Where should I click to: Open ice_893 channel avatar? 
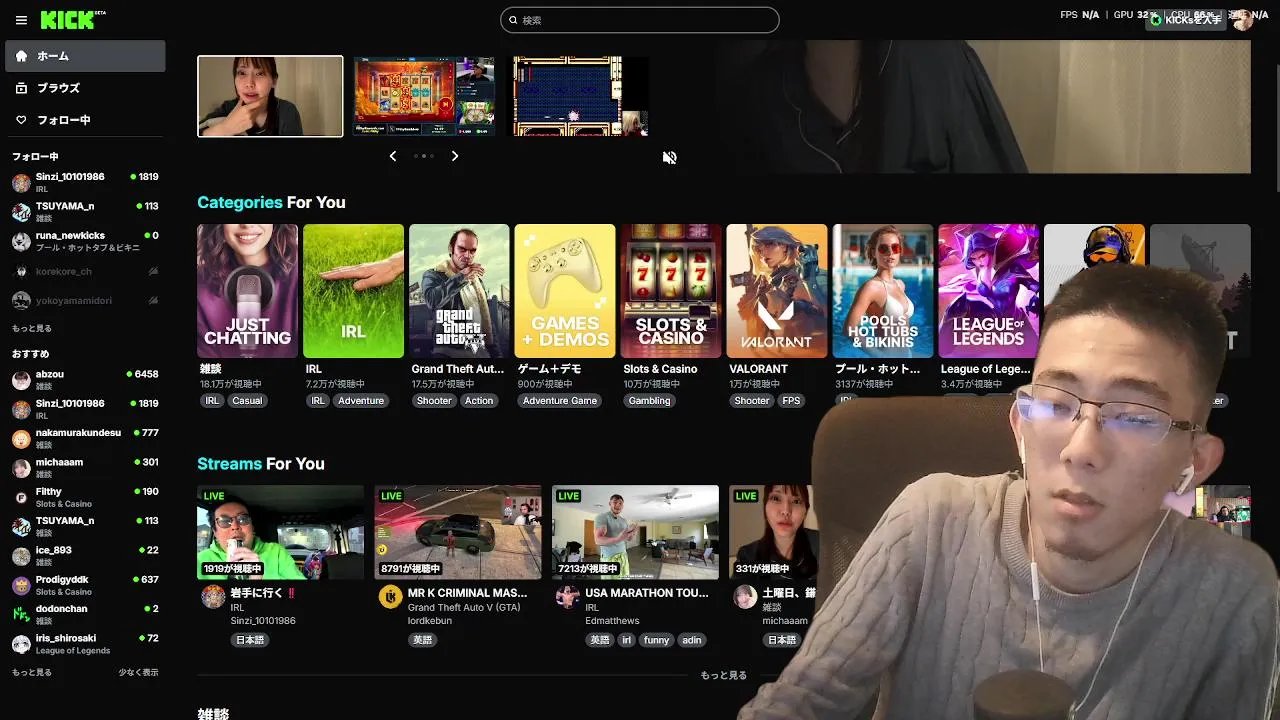pos(21,556)
